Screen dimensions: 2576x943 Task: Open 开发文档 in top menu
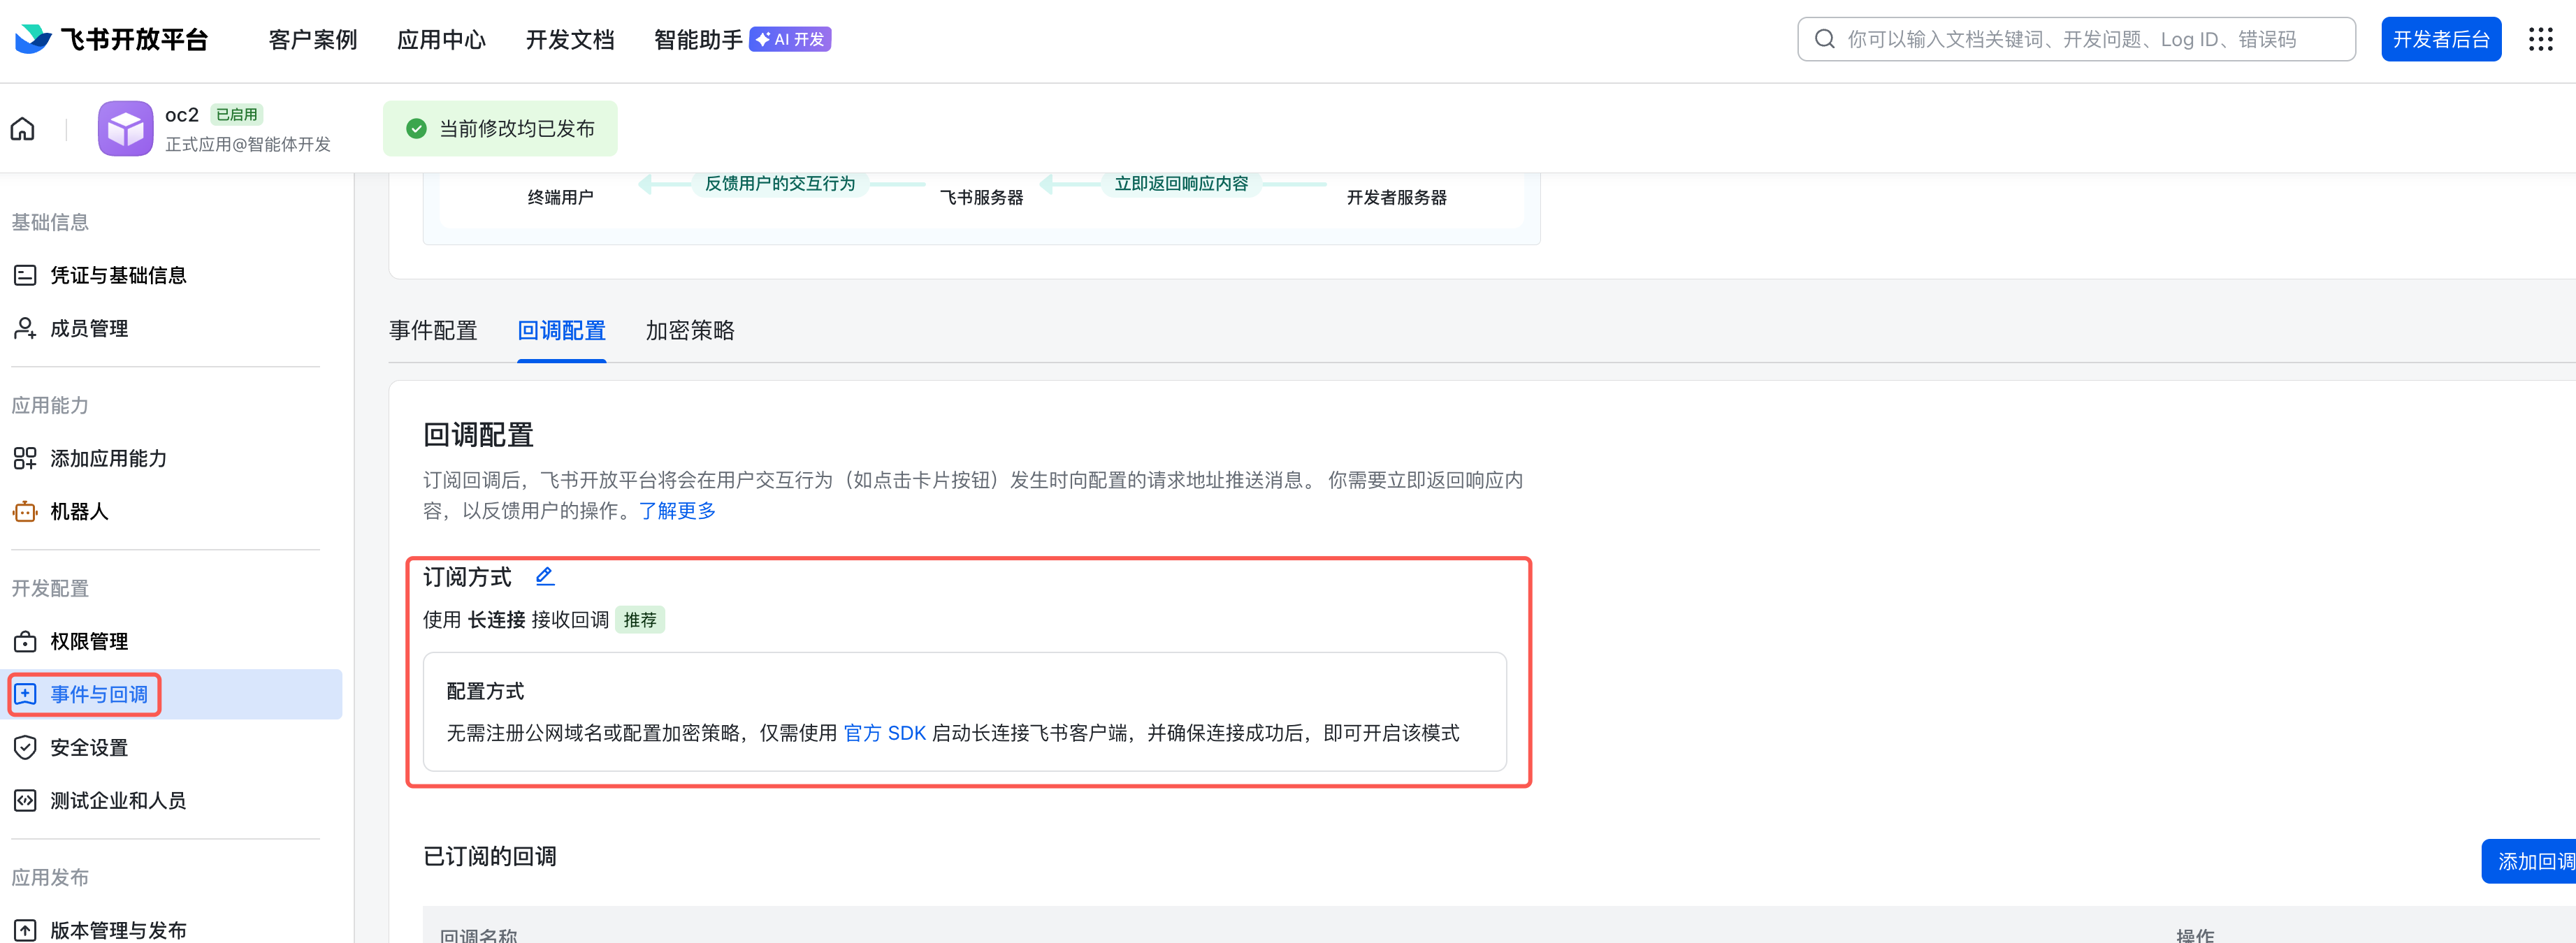[570, 39]
